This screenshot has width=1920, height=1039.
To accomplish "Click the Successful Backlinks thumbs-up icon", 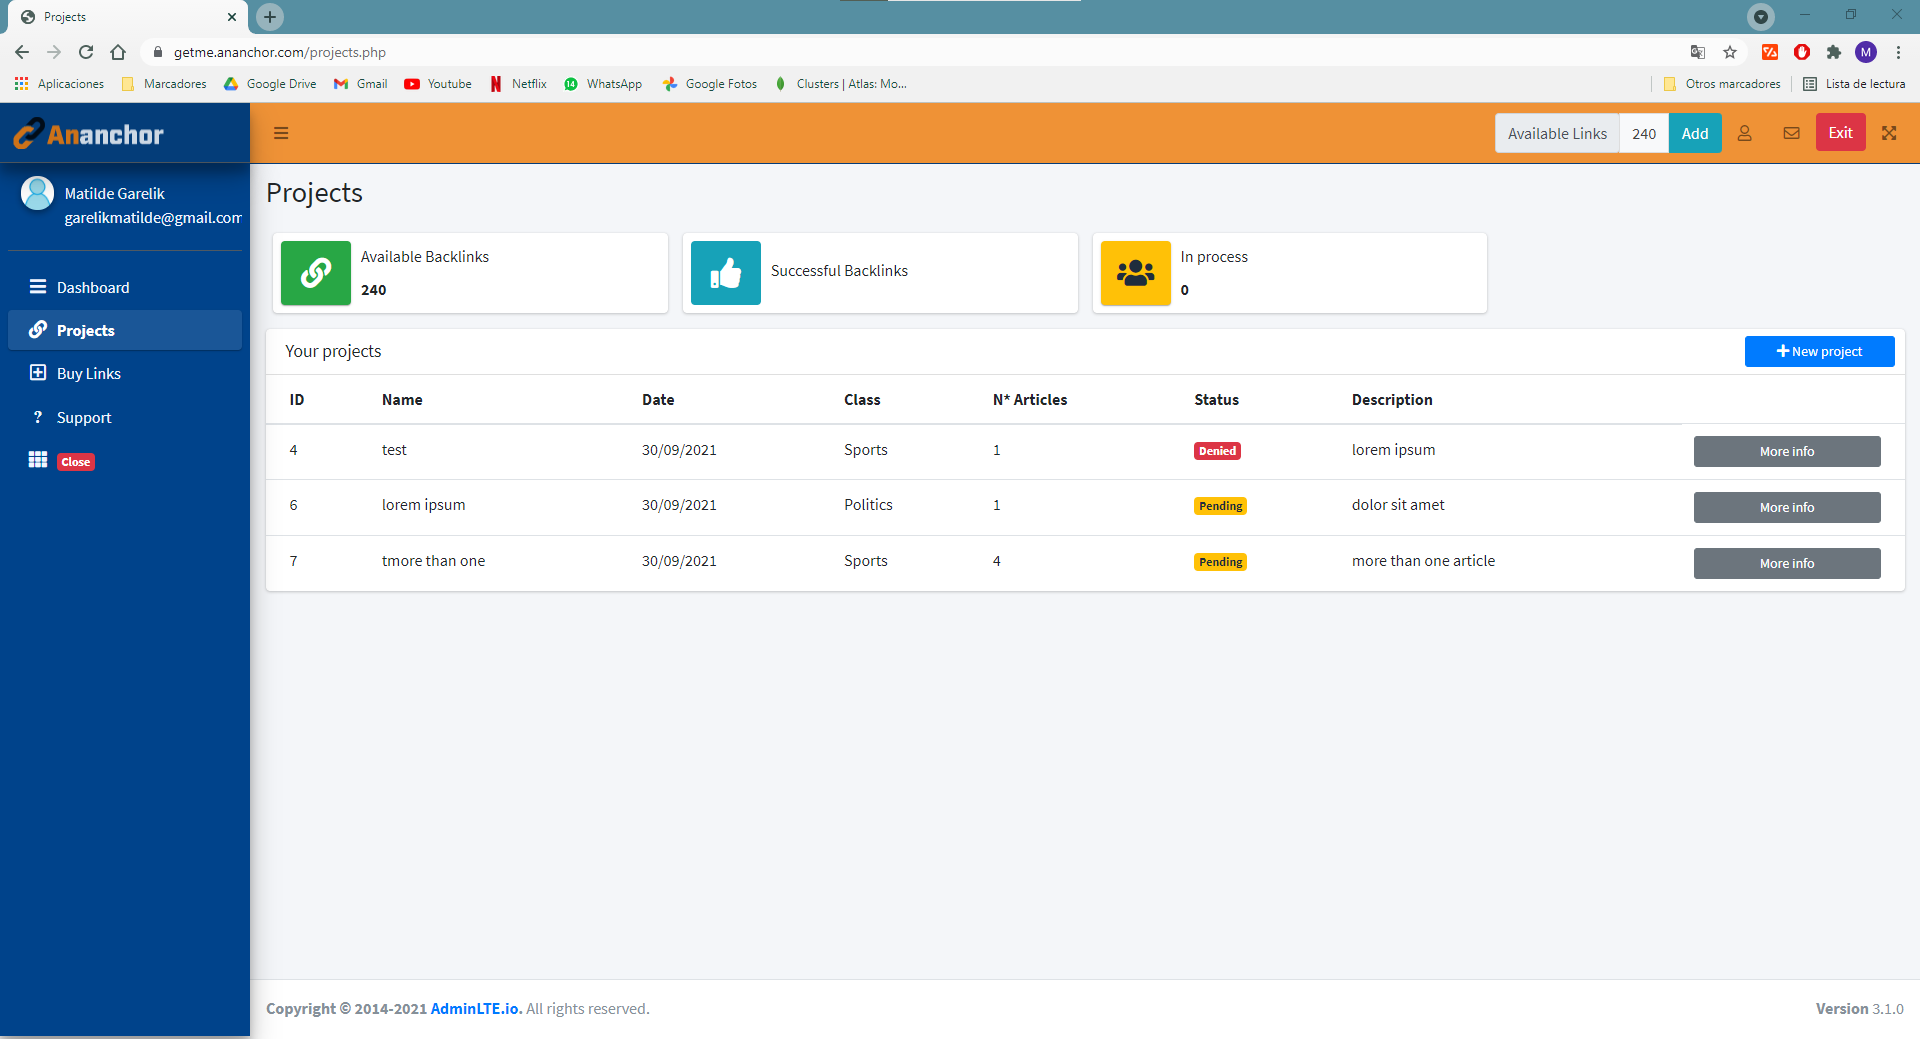I will 726,273.
